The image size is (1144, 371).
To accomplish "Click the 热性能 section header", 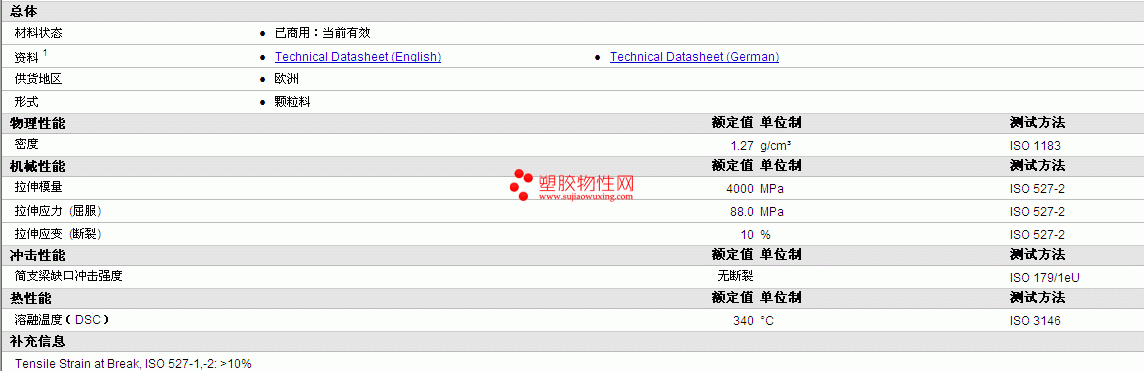I will click(x=31, y=298).
